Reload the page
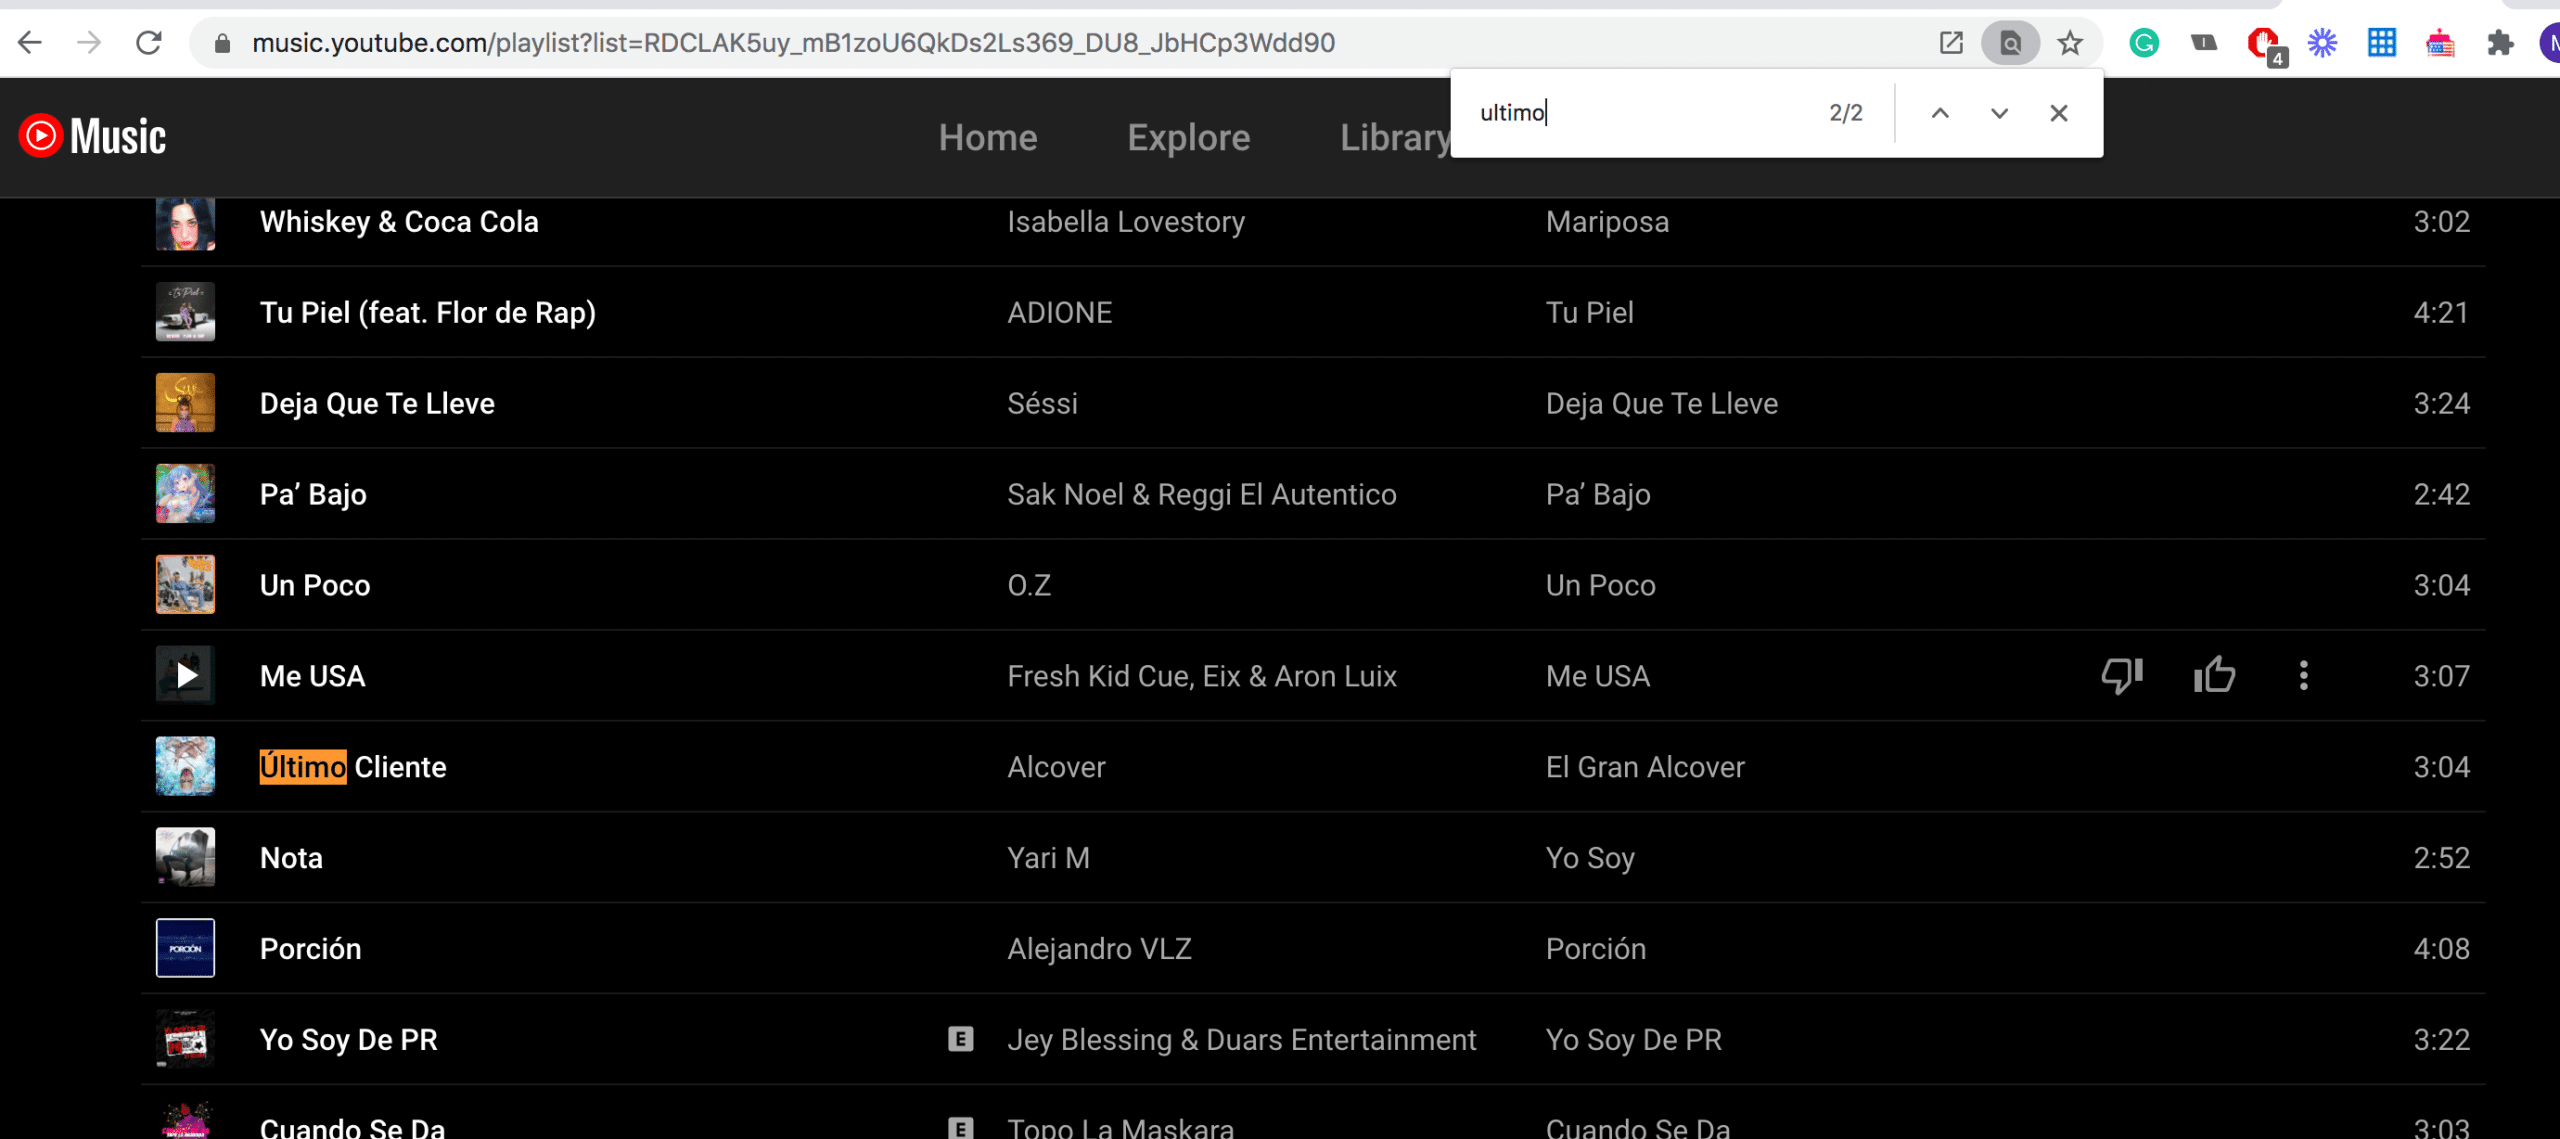The height and width of the screenshot is (1139, 2560). point(149,43)
